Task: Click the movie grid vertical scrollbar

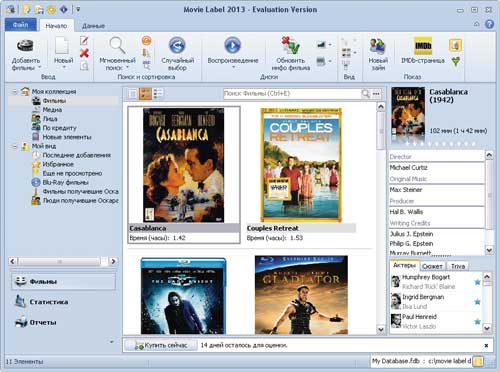Action: [381, 218]
